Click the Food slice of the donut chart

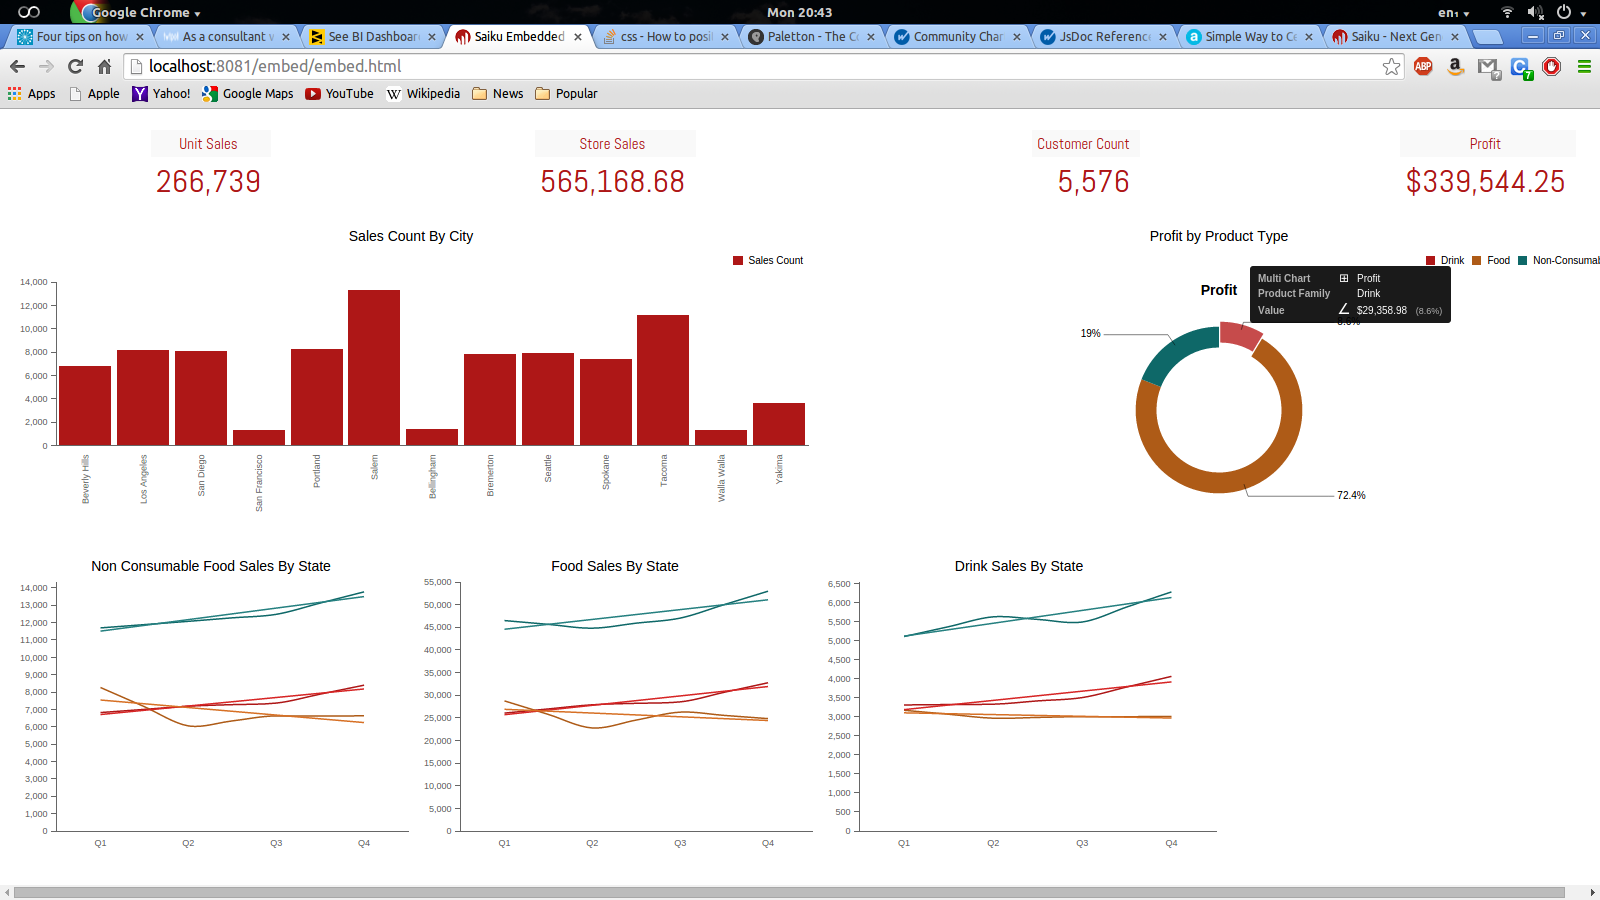coord(1219,482)
